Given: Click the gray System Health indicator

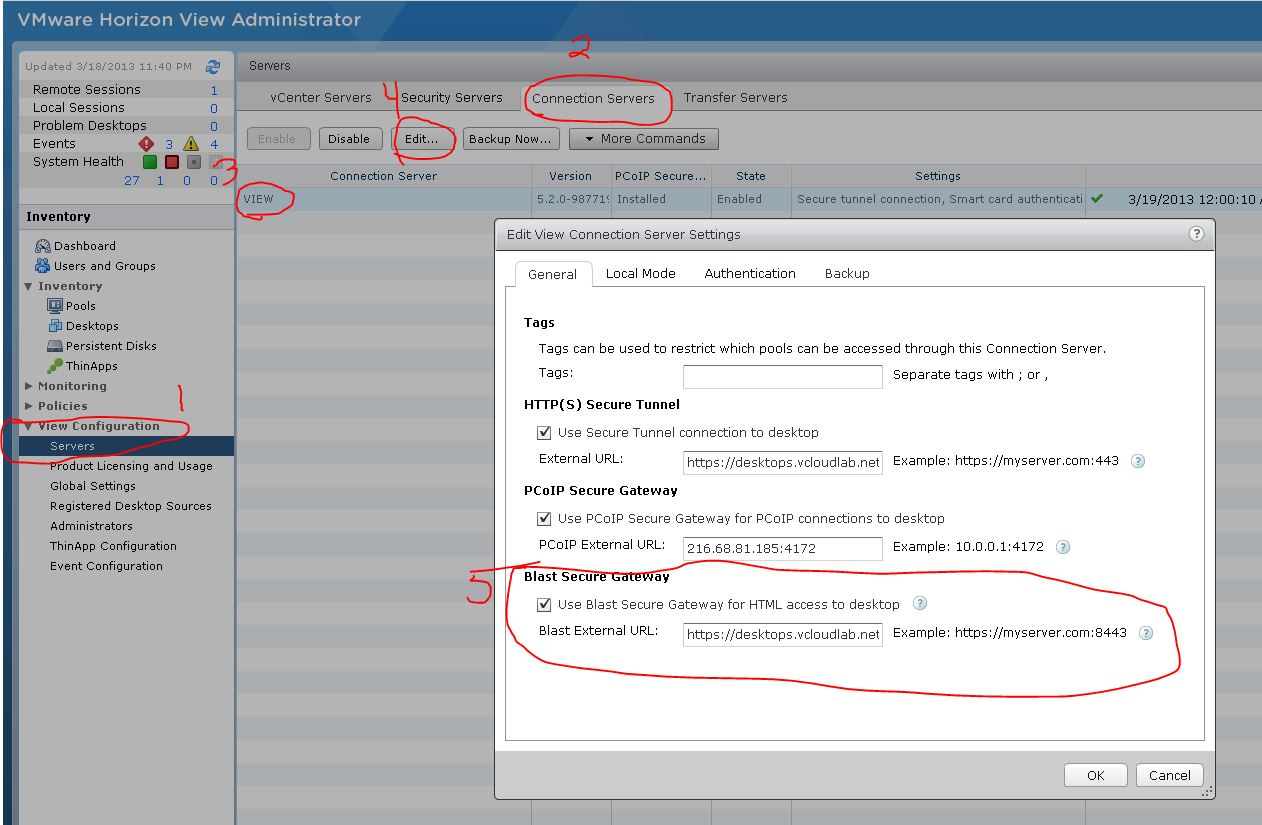Looking at the screenshot, I should 194,162.
